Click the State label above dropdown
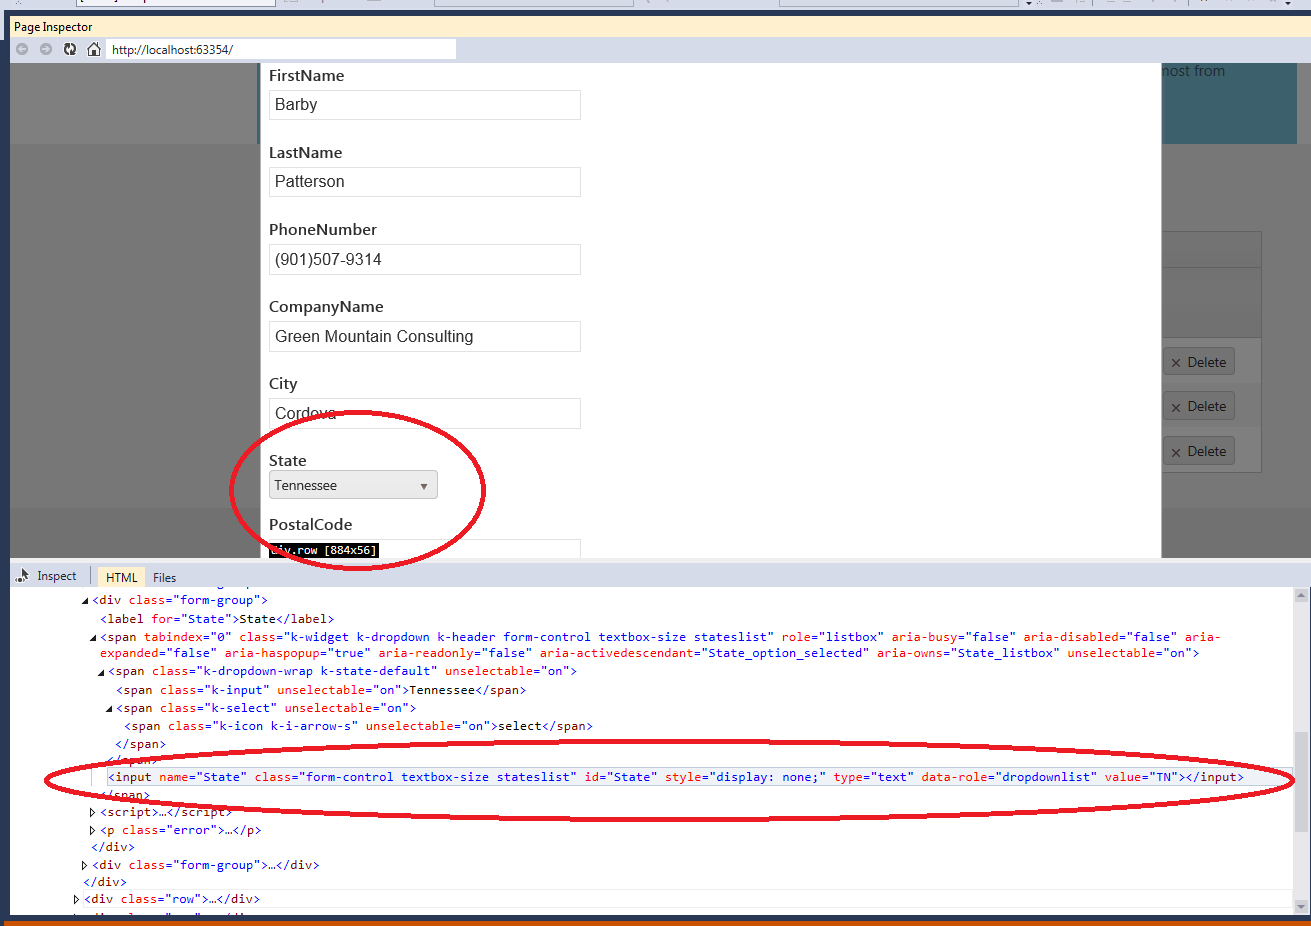The width and height of the screenshot is (1311, 926). point(288,461)
